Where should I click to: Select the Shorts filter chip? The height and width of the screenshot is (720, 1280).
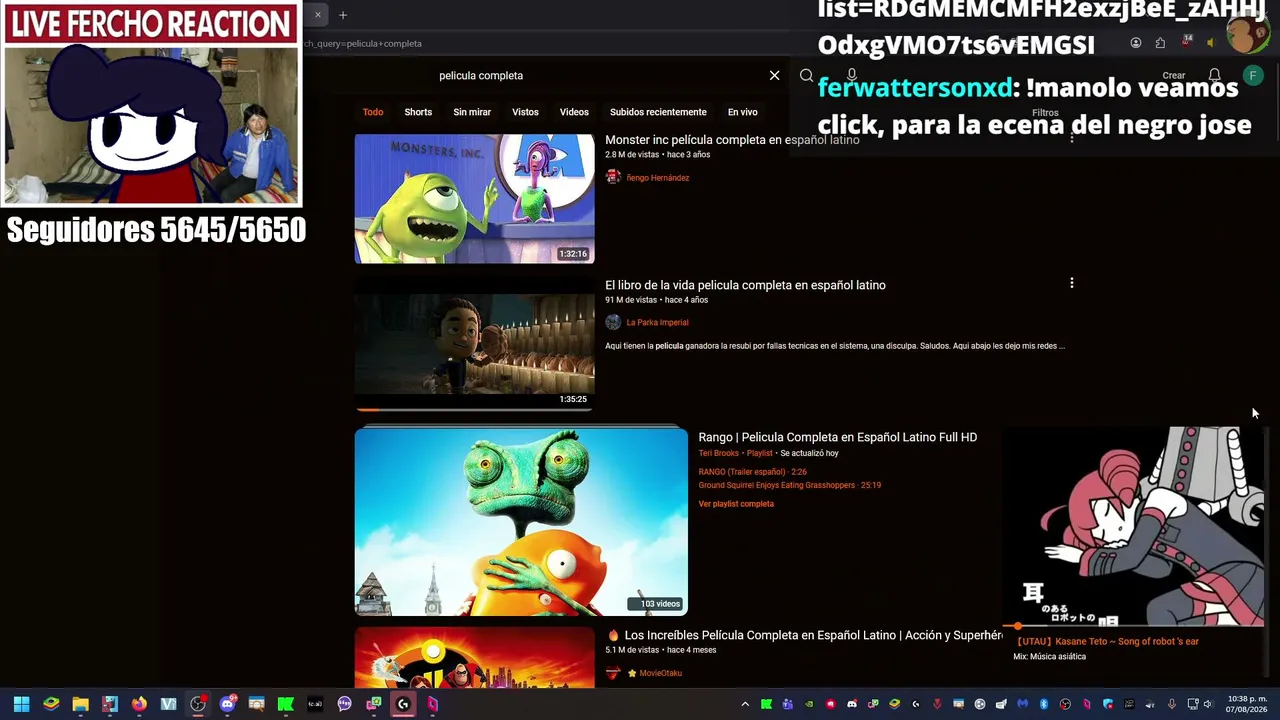coord(418,112)
